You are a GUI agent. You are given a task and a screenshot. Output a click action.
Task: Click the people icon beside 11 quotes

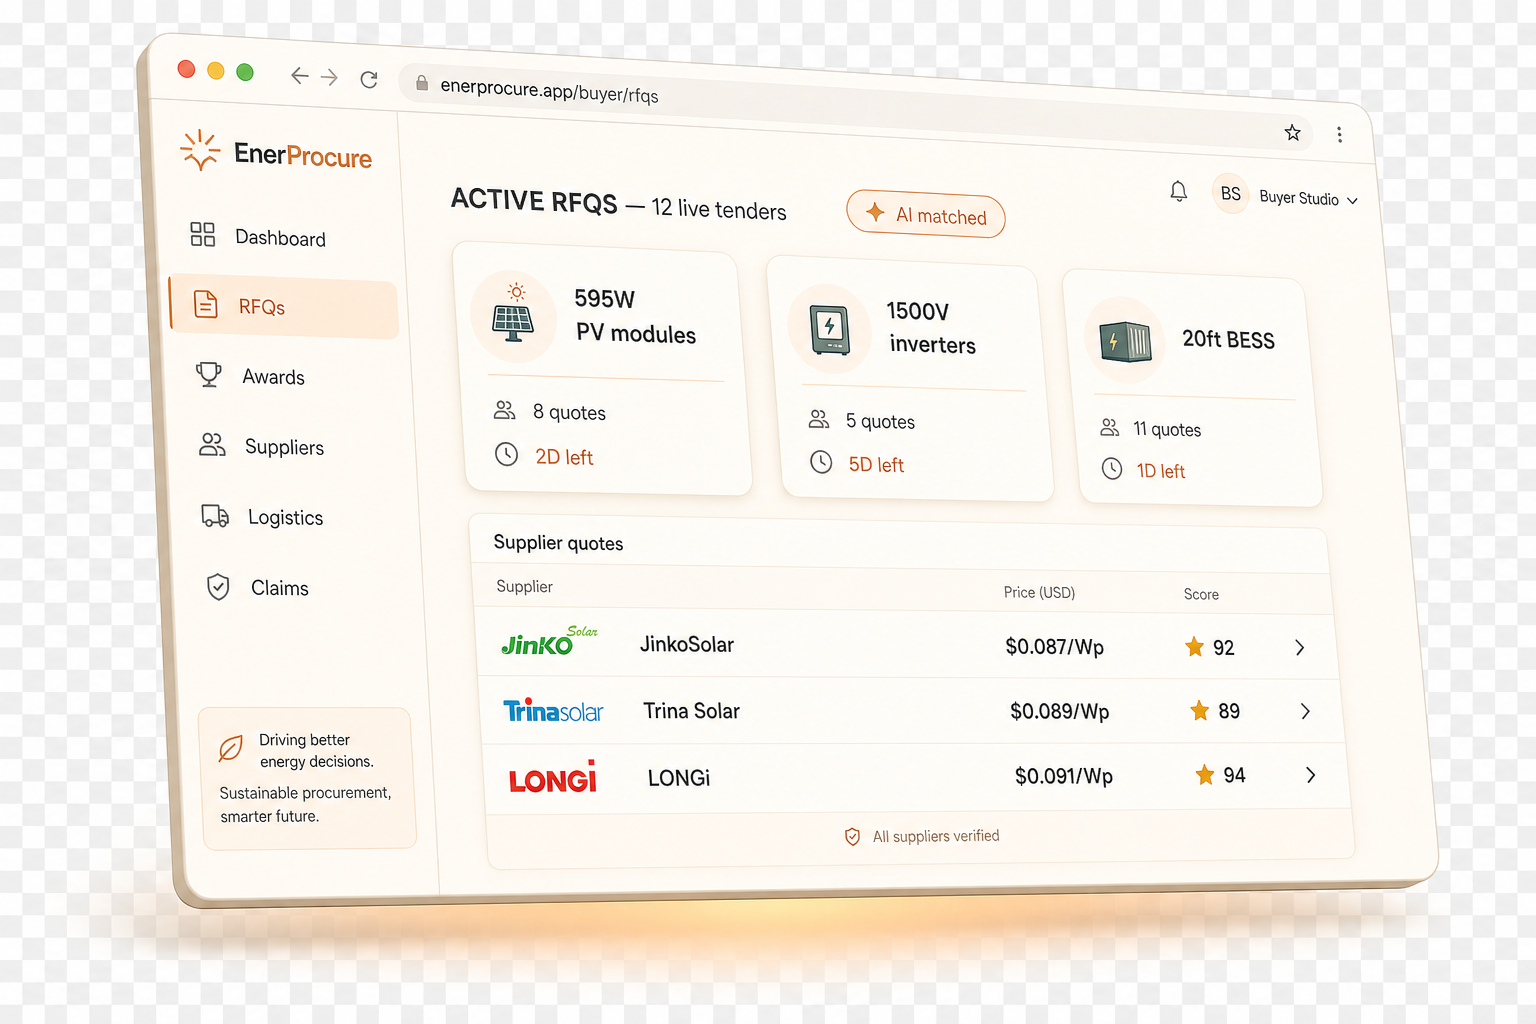tap(1110, 427)
